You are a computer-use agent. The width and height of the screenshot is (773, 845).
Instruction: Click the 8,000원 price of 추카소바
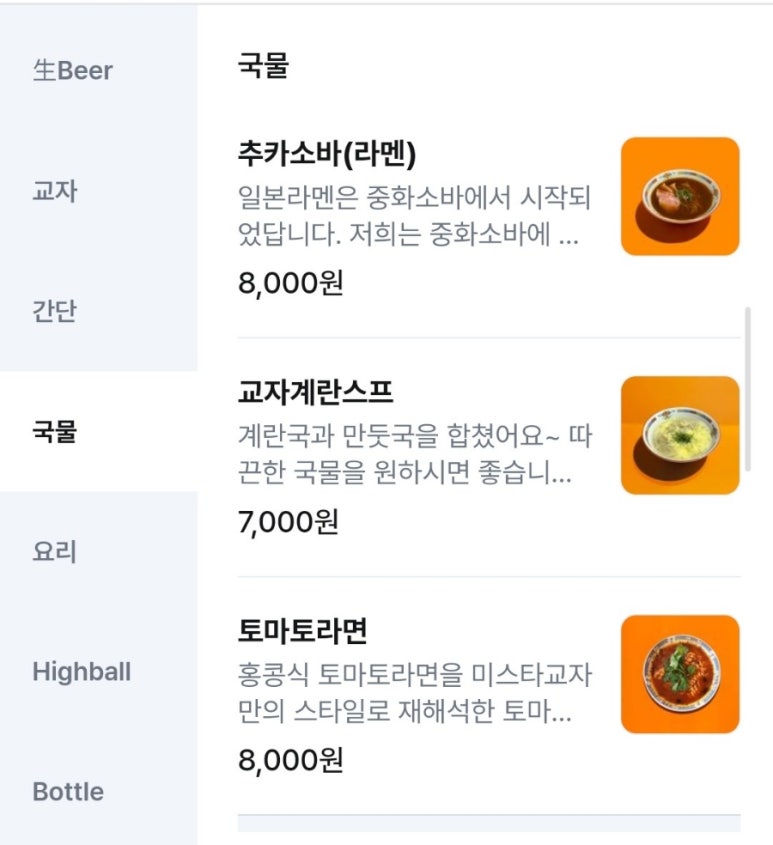[290, 283]
